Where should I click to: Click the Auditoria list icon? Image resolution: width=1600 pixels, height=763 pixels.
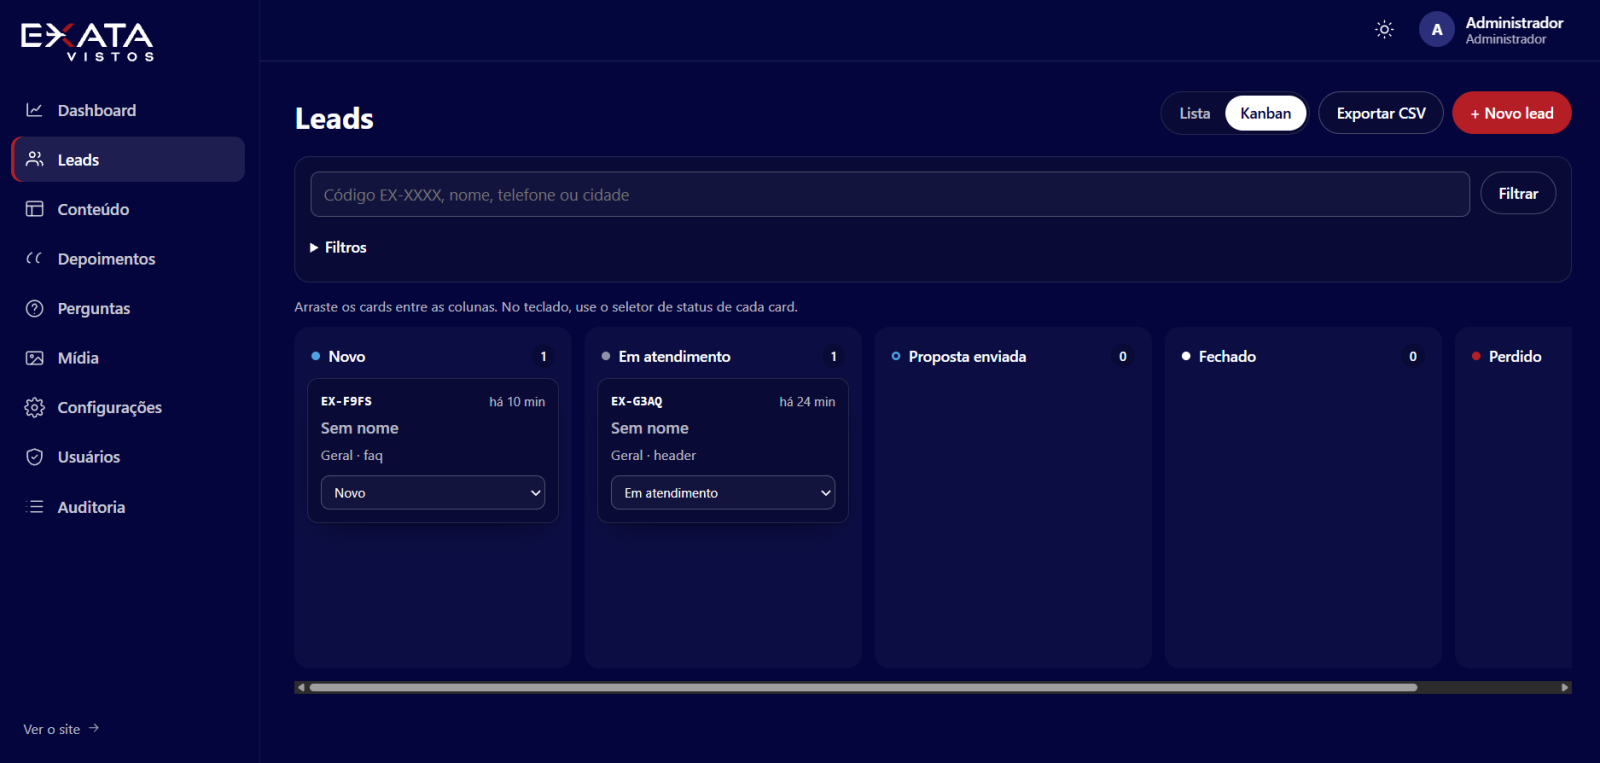pyautogui.click(x=34, y=507)
